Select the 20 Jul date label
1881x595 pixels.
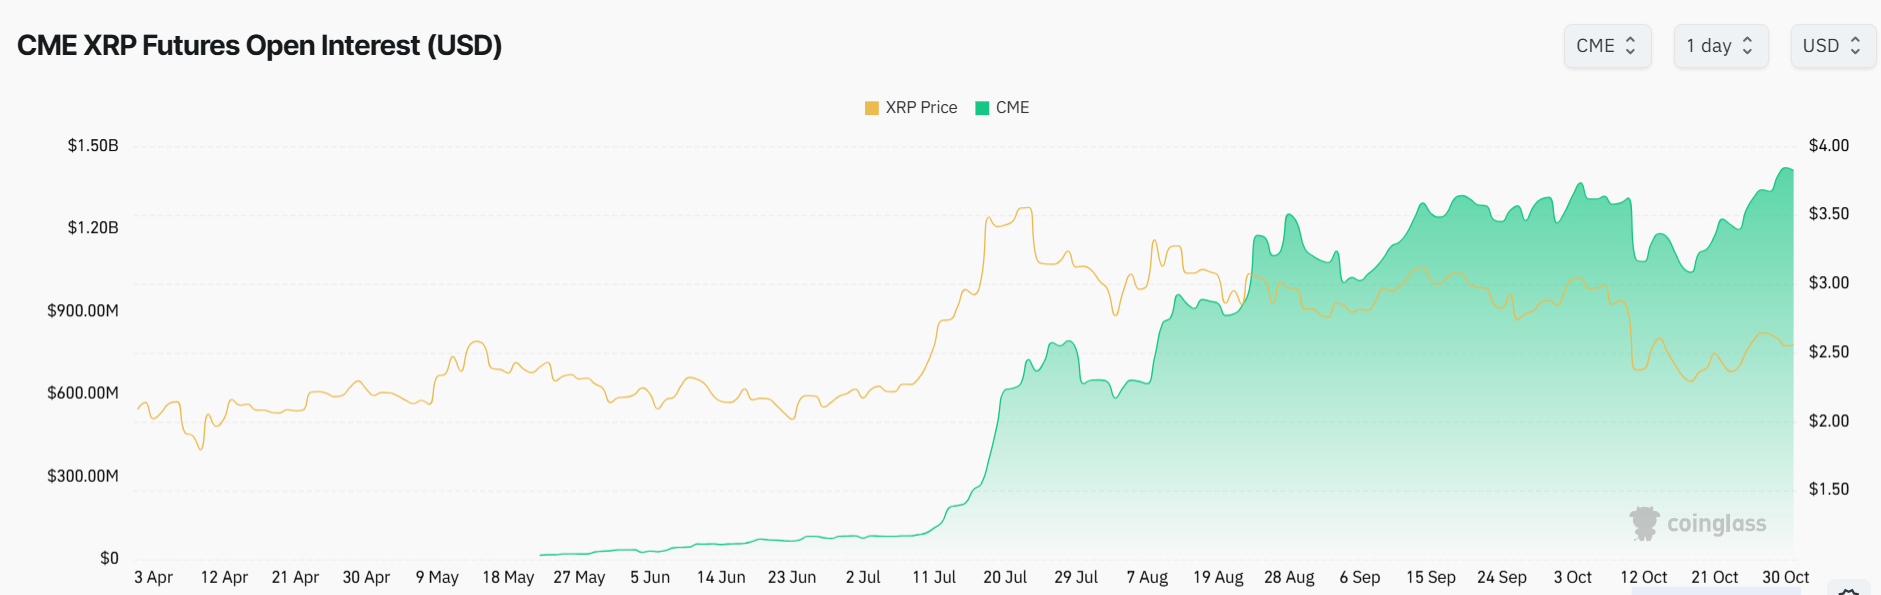pos(1005,577)
